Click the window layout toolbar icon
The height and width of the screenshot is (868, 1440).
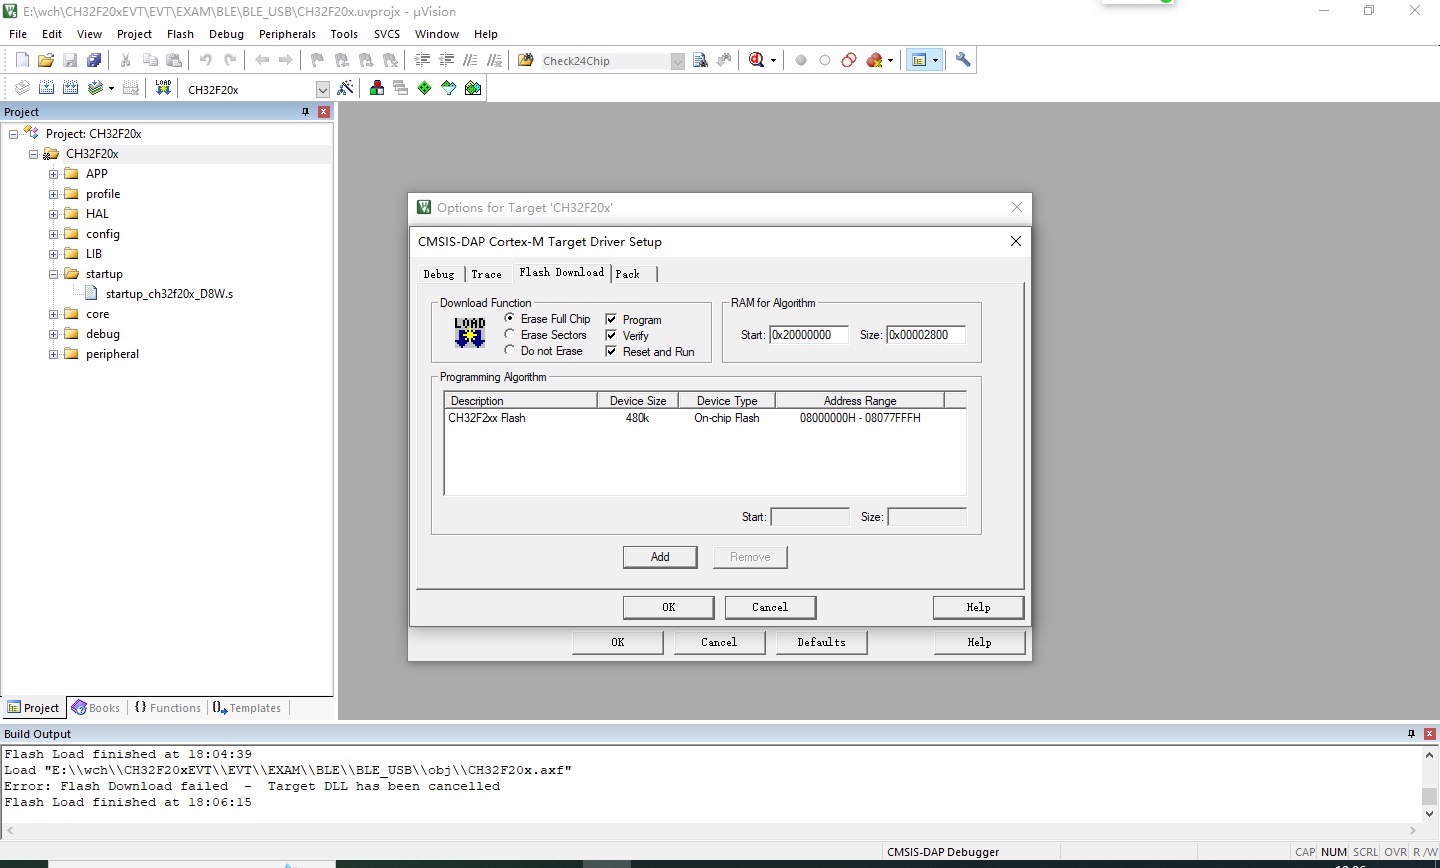click(x=919, y=60)
